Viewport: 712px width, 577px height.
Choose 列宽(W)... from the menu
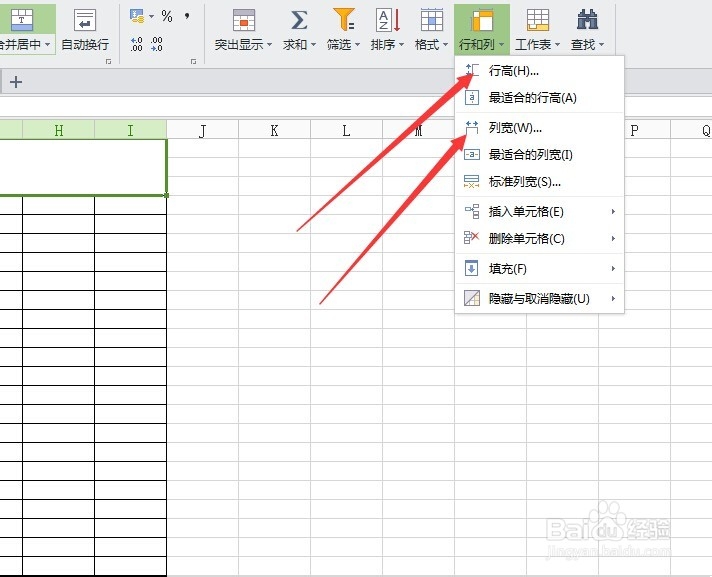539,128
